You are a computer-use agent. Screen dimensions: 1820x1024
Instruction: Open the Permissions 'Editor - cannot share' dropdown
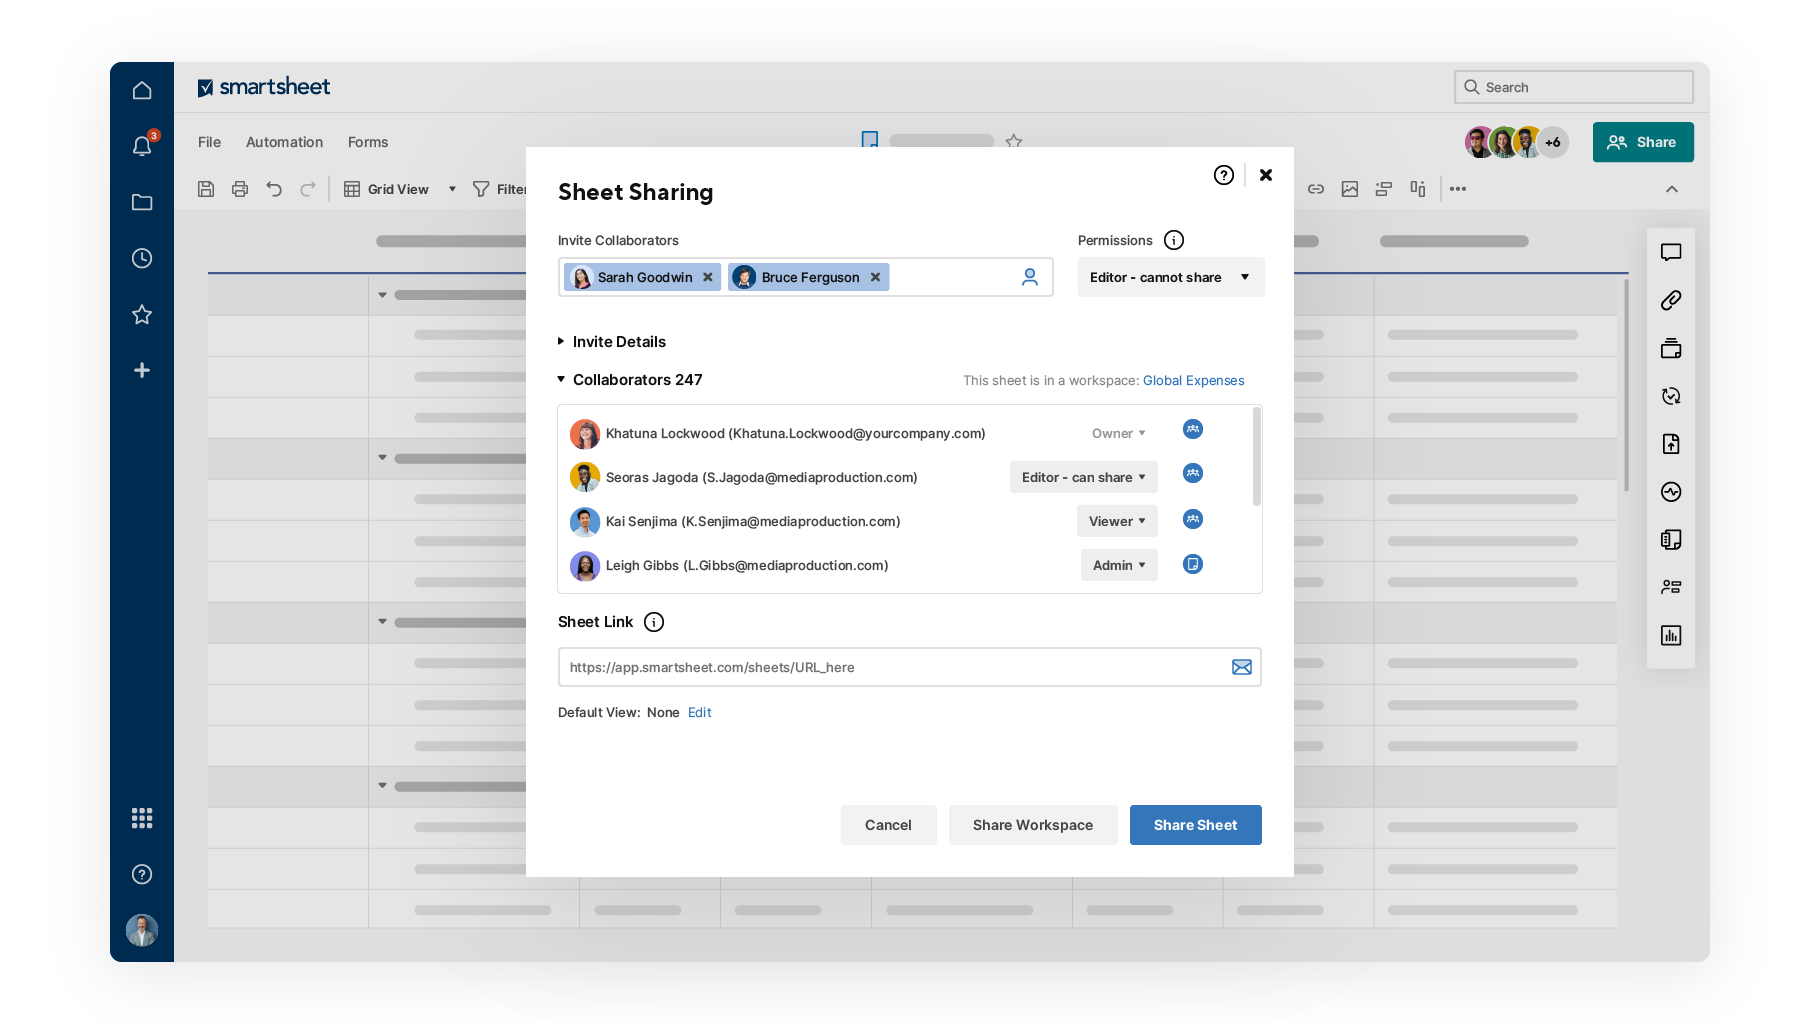1170,277
